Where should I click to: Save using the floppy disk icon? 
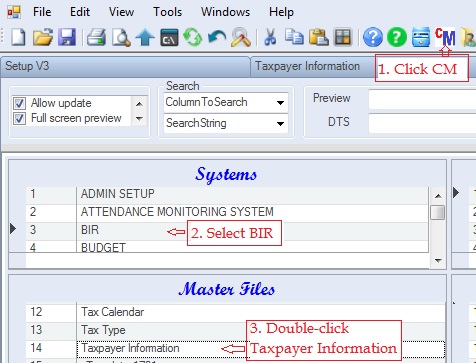tap(67, 37)
